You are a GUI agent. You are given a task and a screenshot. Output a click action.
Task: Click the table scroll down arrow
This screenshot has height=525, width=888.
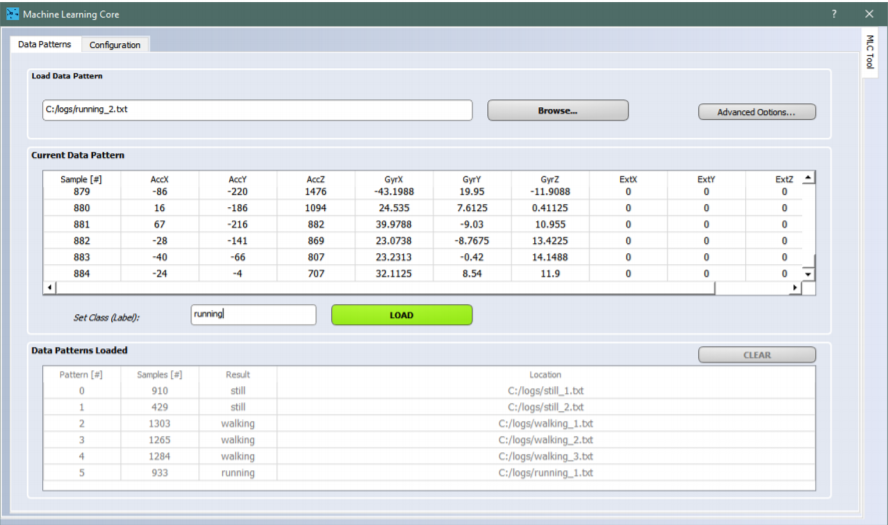click(x=808, y=274)
